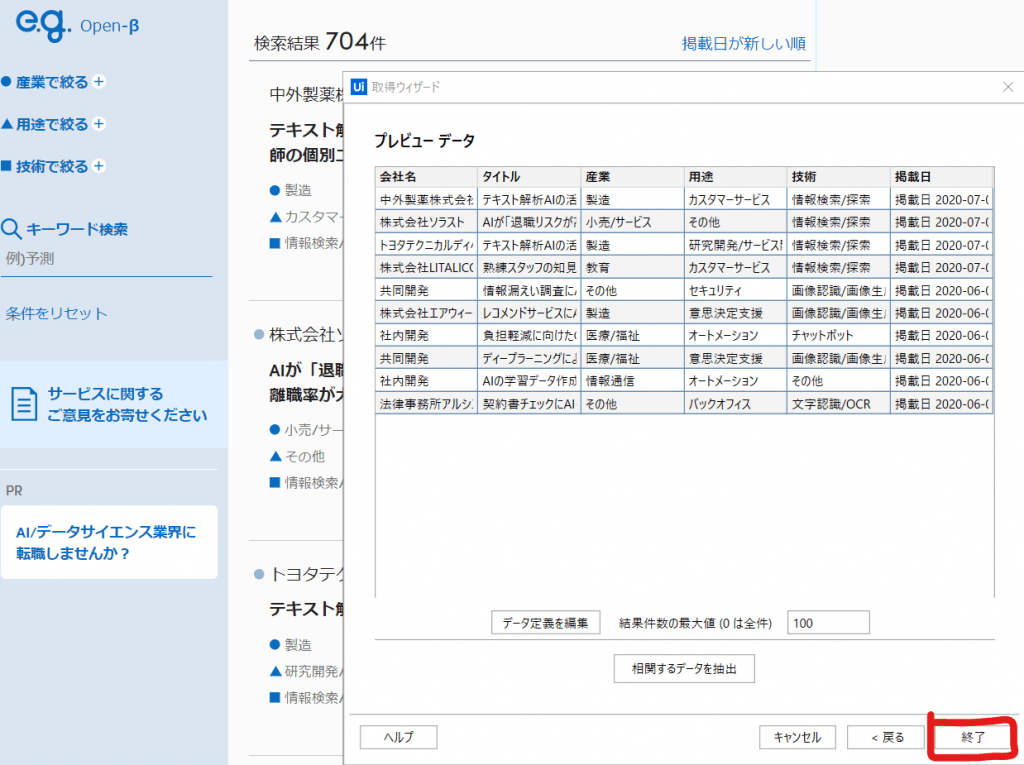Open the AI/データサイエンス業界 job change banner
Screen dimensions: 1024x765
(x=108, y=542)
